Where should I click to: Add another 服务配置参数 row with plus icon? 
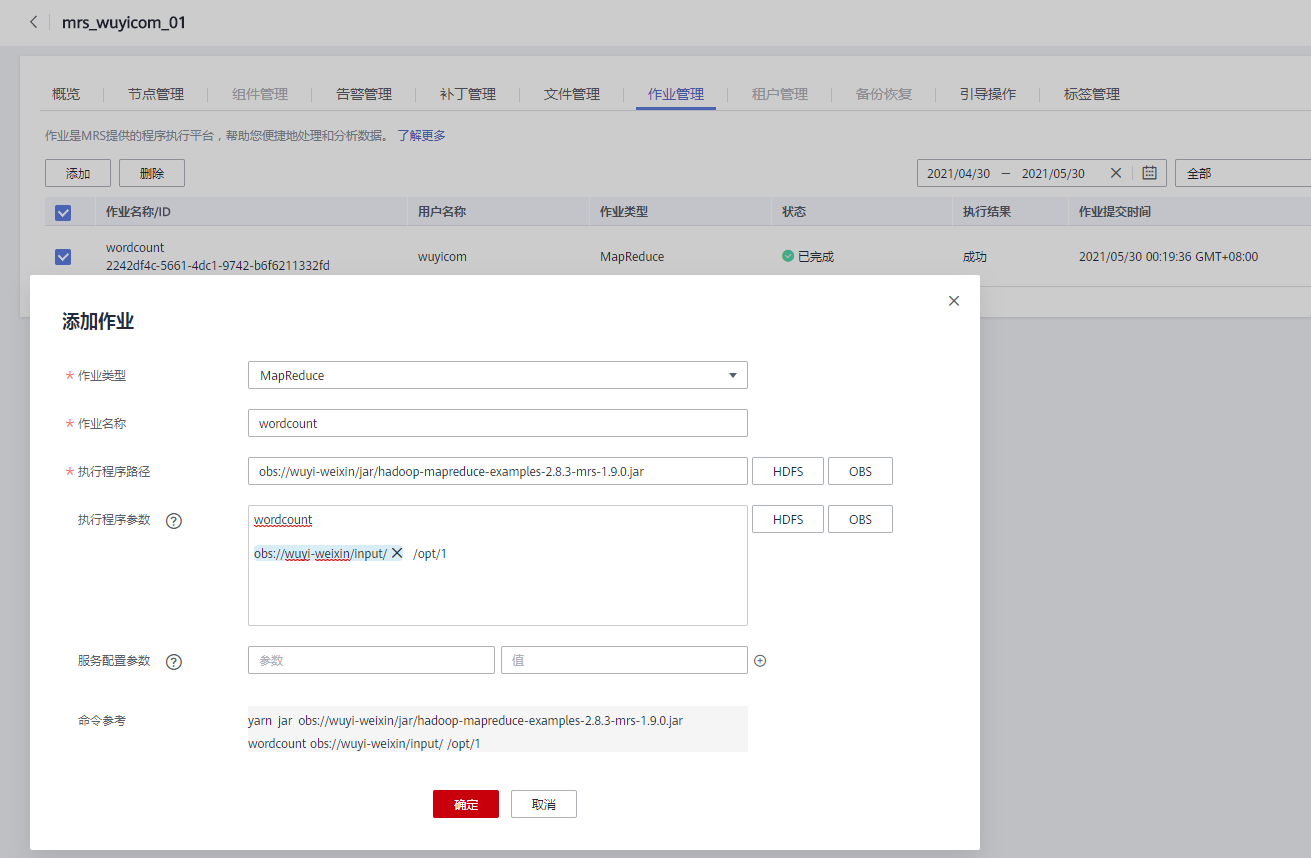[760, 661]
